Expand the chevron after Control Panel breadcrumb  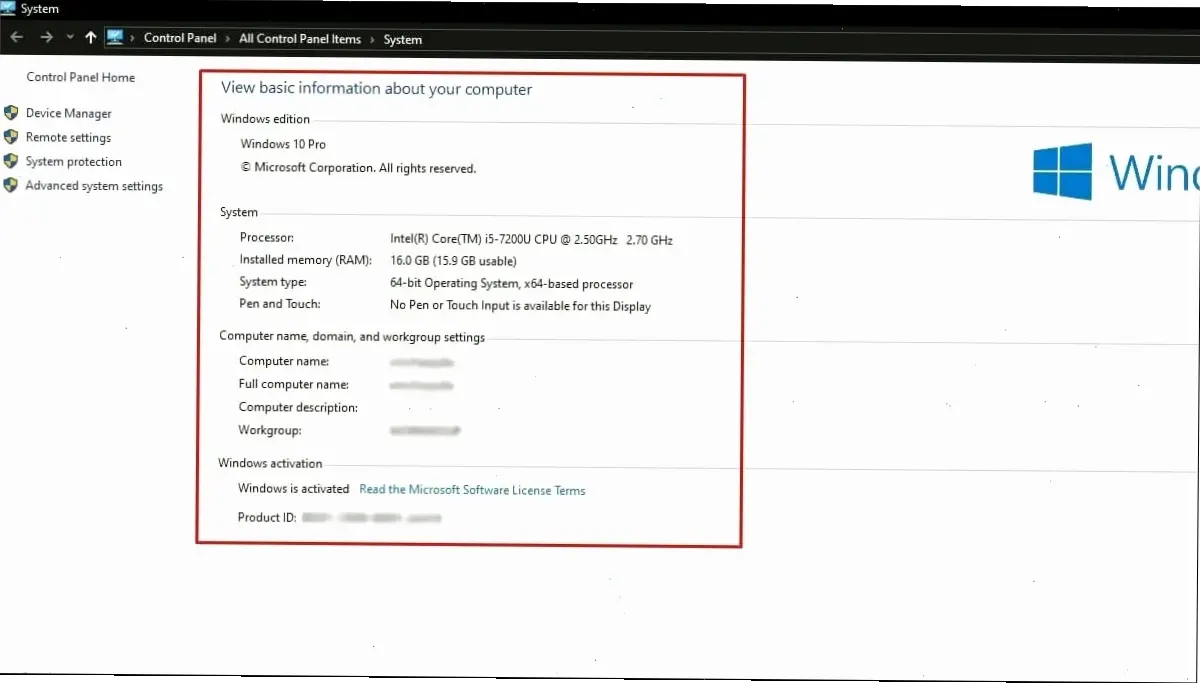pyautogui.click(x=227, y=39)
